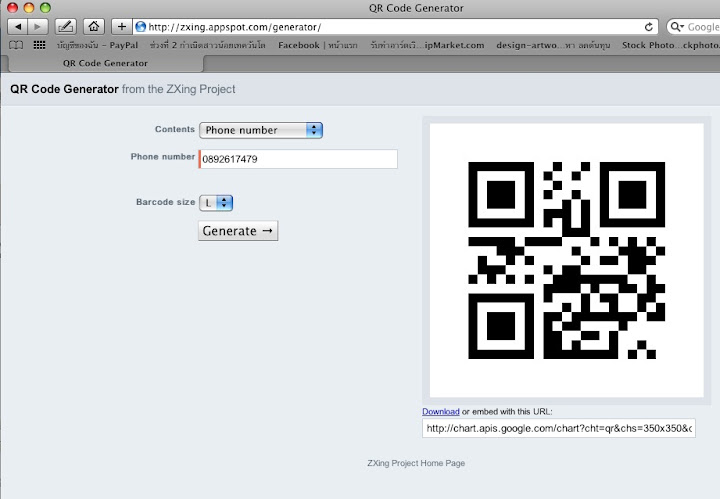The height and width of the screenshot is (499, 720).
Task: Open the ZXing Project Home Page link
Action: [416, 463]
